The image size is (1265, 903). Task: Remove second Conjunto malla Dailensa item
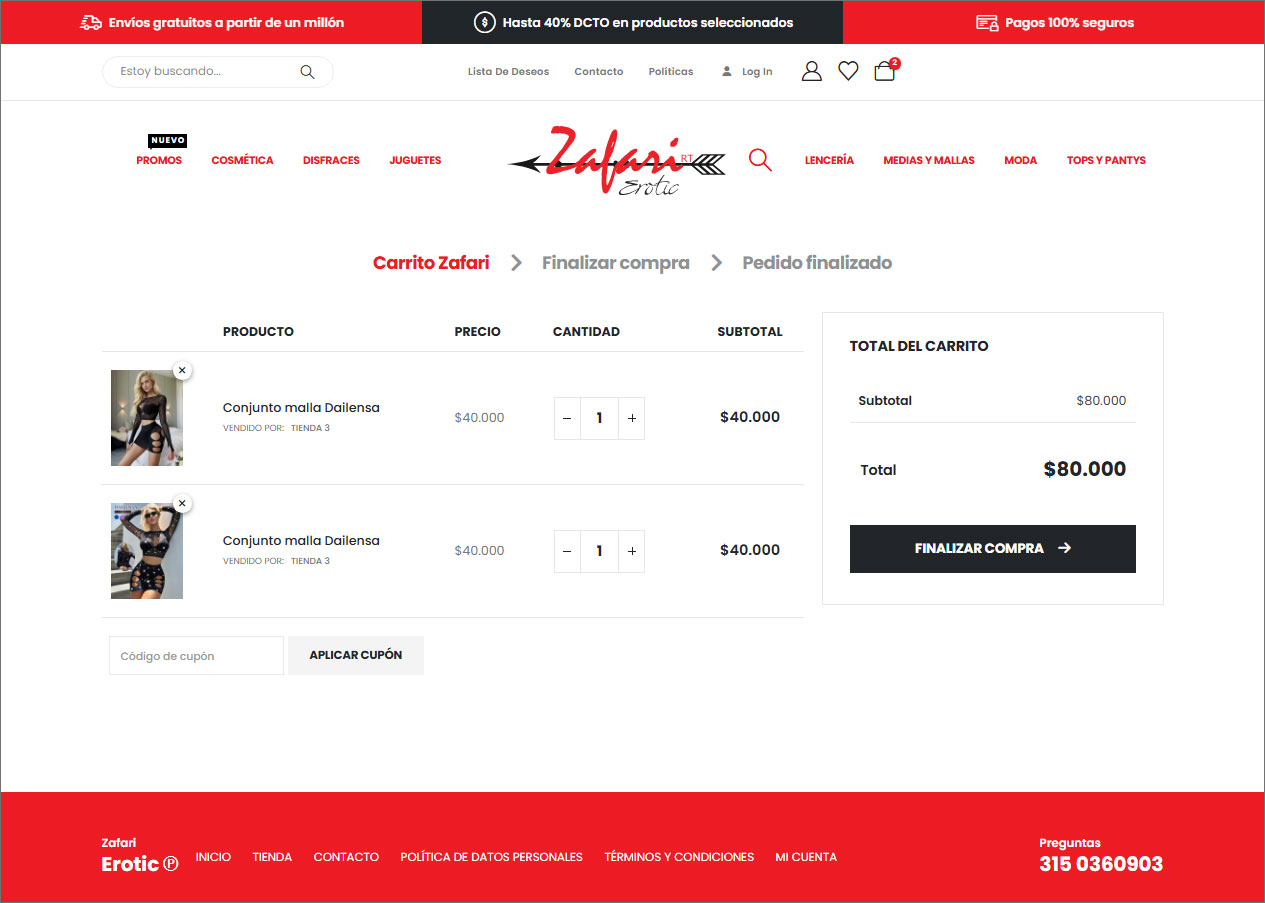(182, 503)
